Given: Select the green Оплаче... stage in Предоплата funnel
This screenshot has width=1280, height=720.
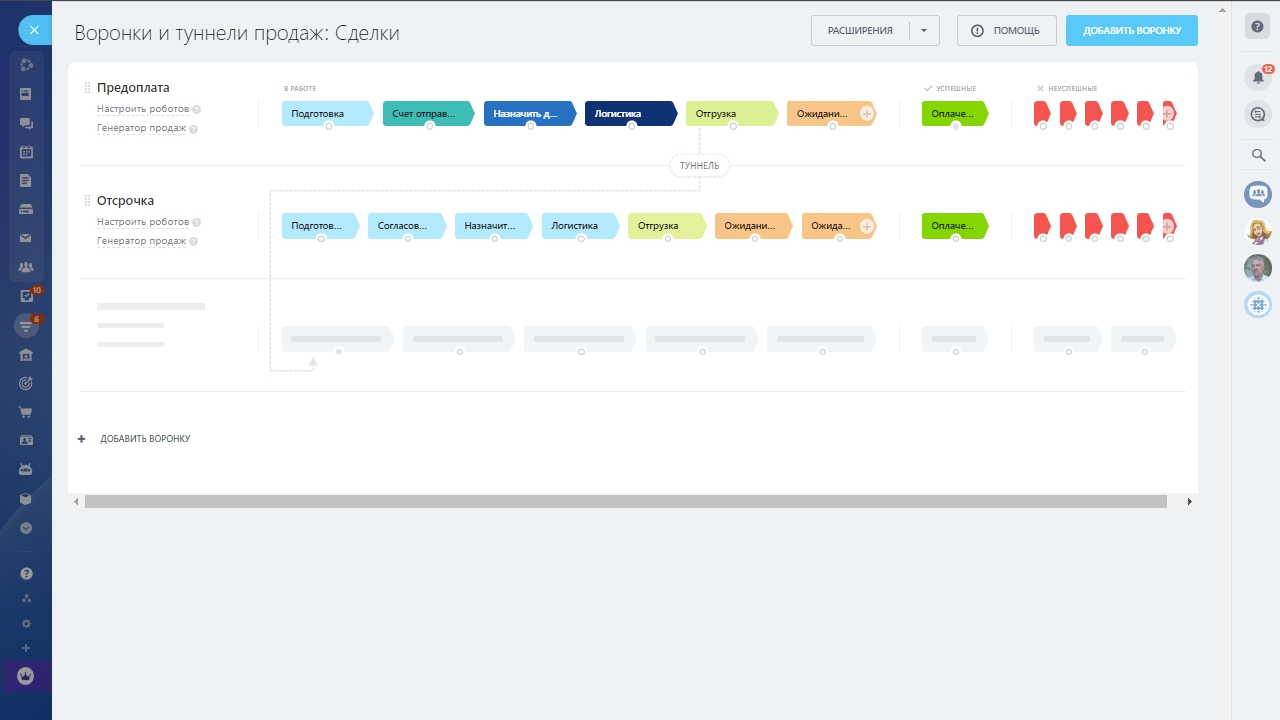Looking at the screenshot, I should click(955, 114).
